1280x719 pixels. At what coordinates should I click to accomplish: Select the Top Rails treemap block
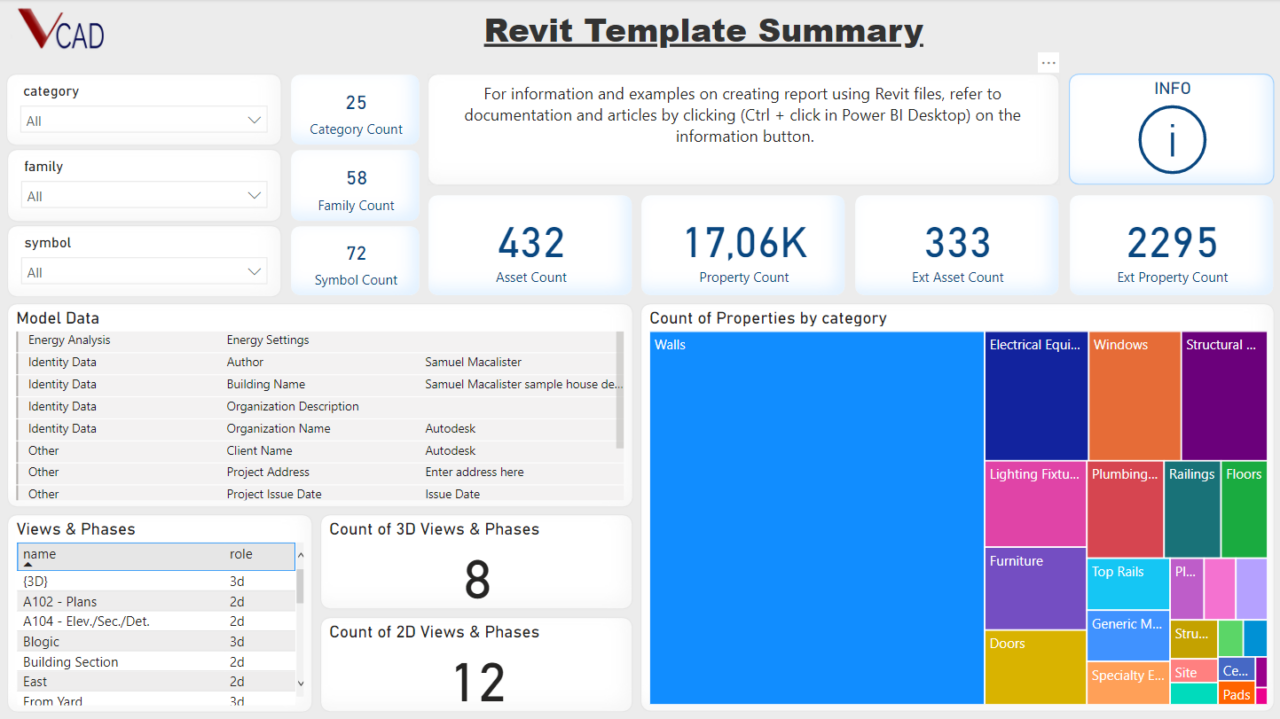coord(1128,583)
